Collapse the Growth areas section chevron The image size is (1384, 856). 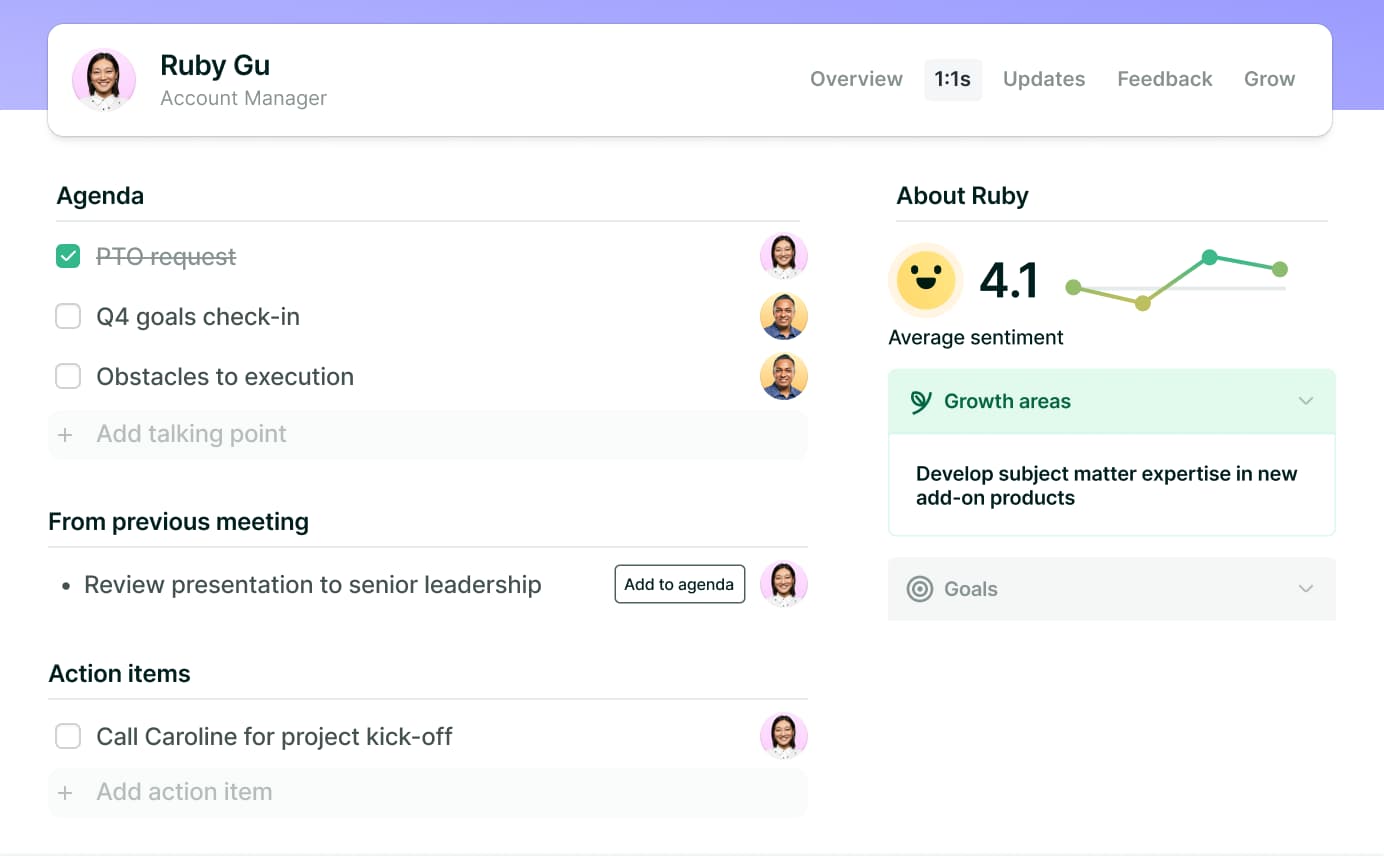click(1305, 402)
